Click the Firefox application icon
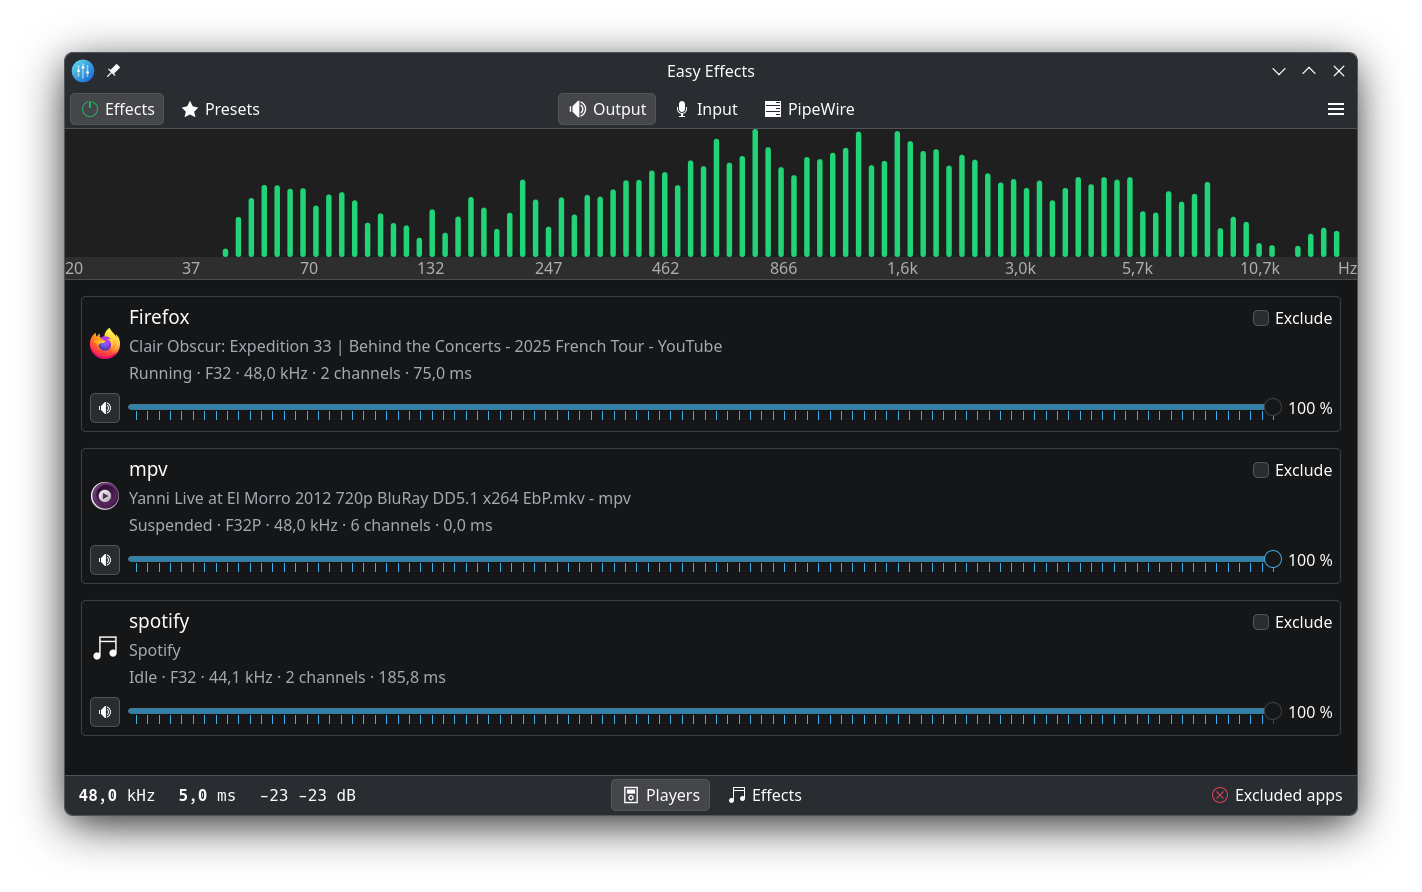1422x892 pixels. click(105, 344)
